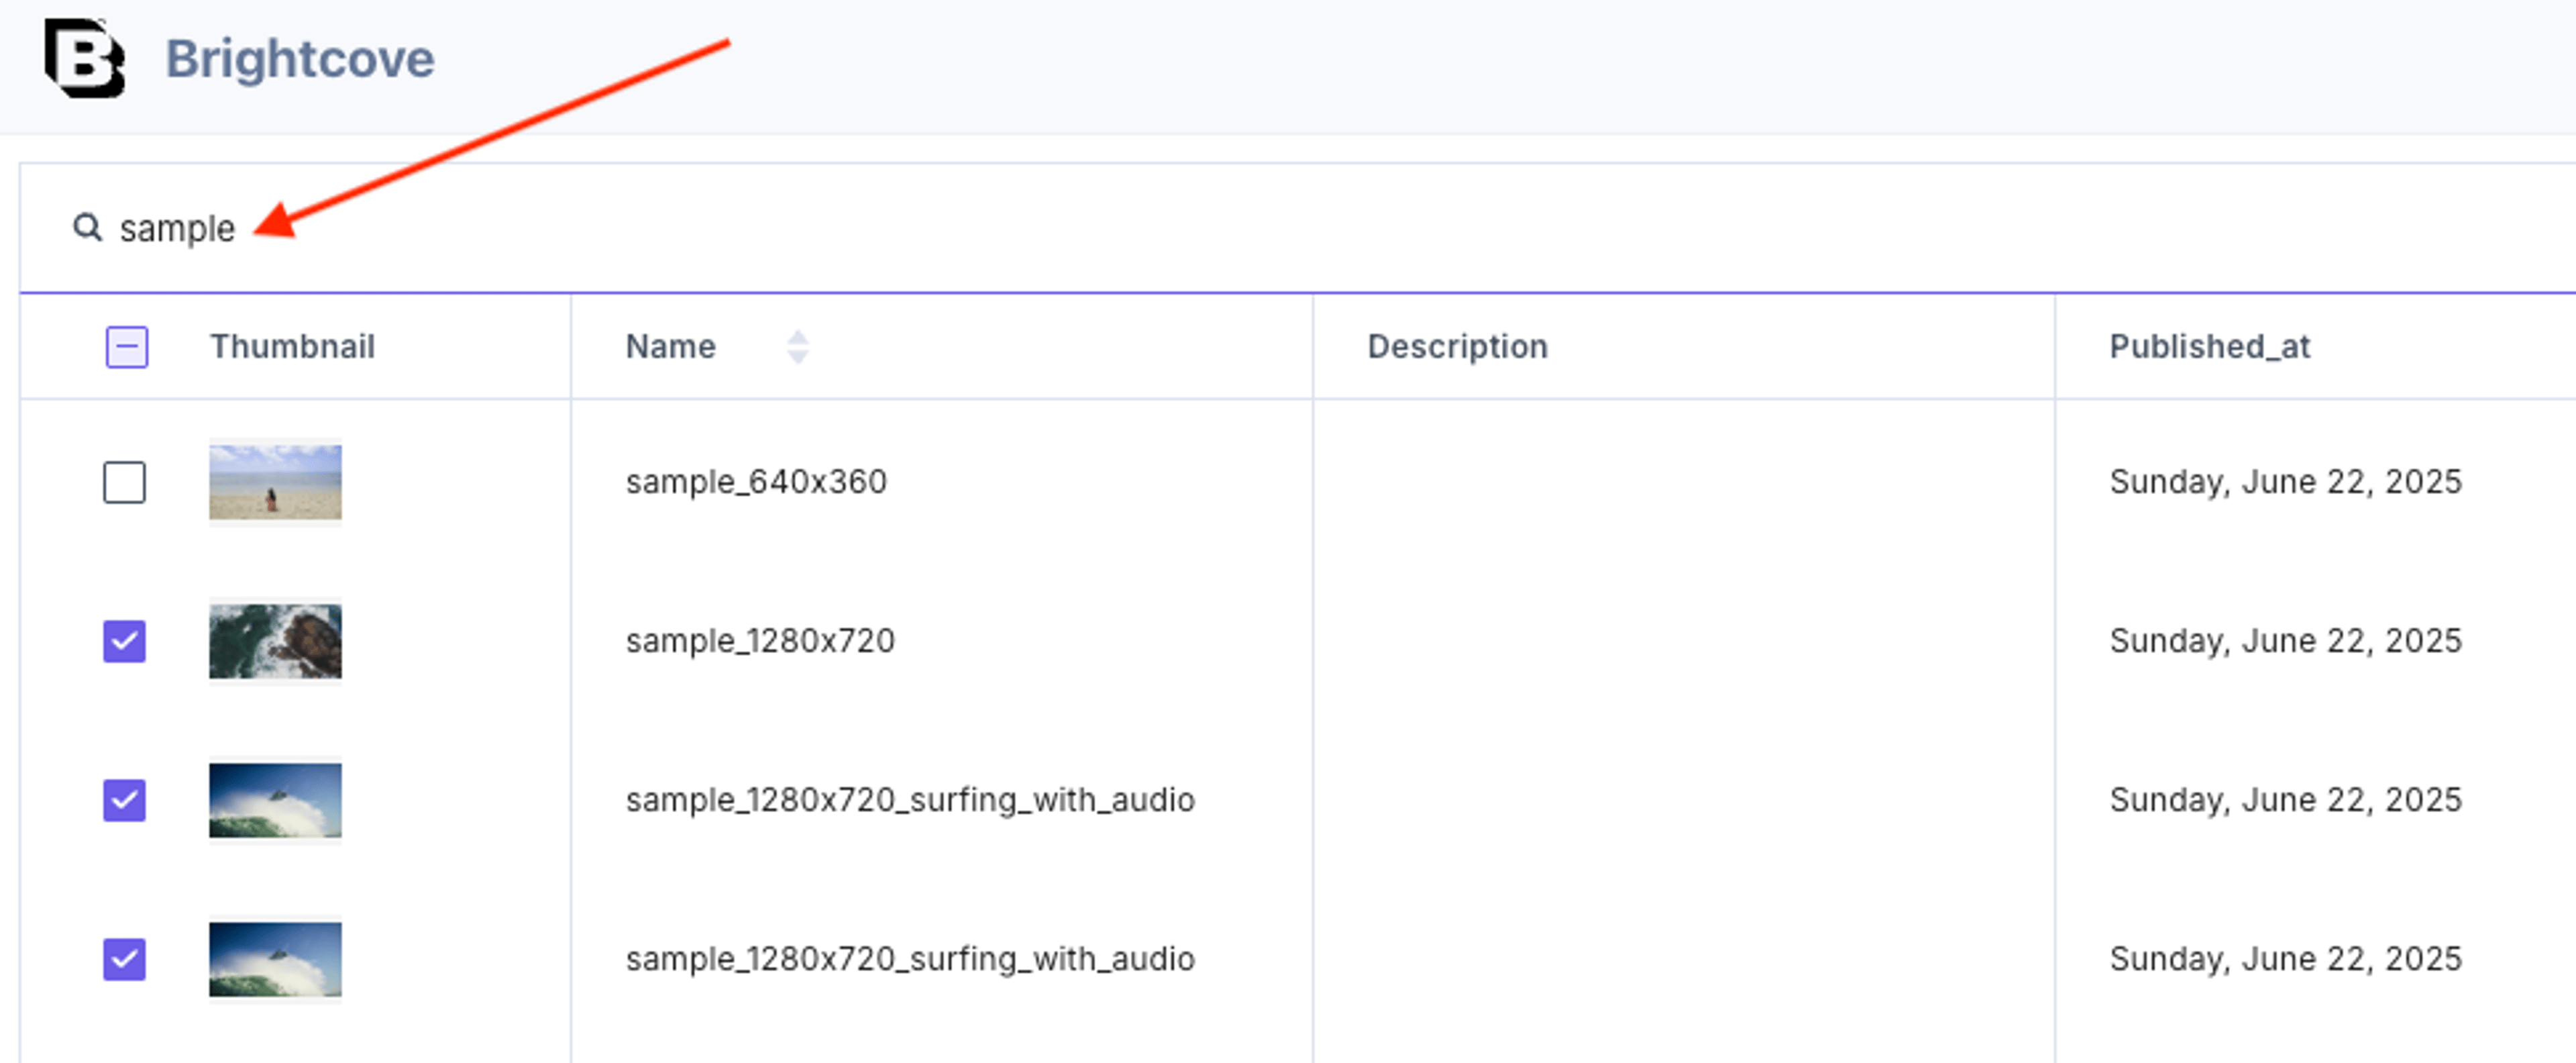Click the Description column header

(x=1457, y=347)
